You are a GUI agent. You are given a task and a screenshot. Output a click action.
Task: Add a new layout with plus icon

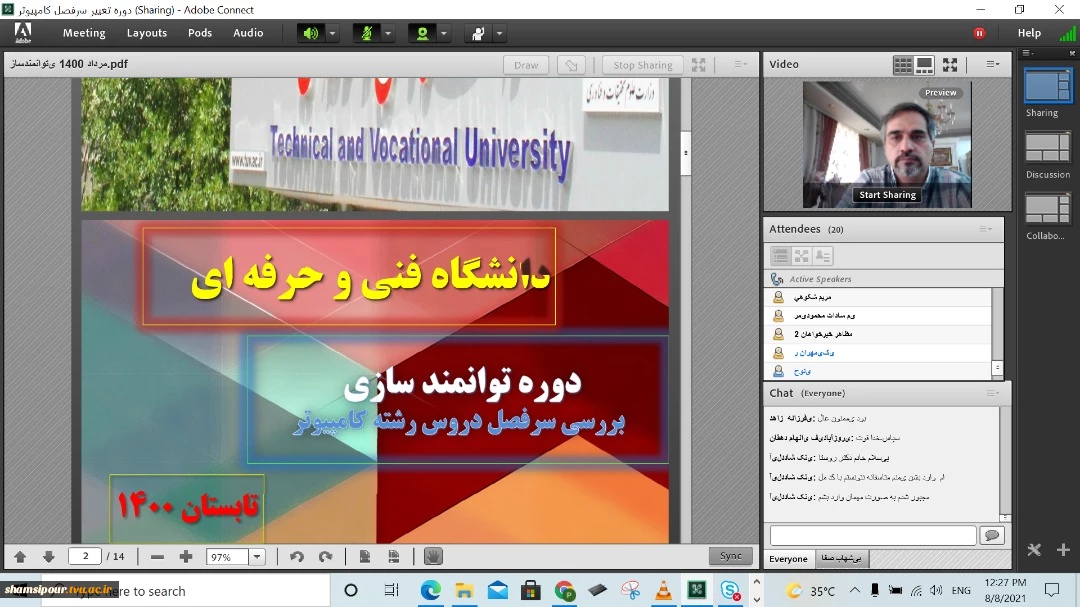(x=1063, y=550)
